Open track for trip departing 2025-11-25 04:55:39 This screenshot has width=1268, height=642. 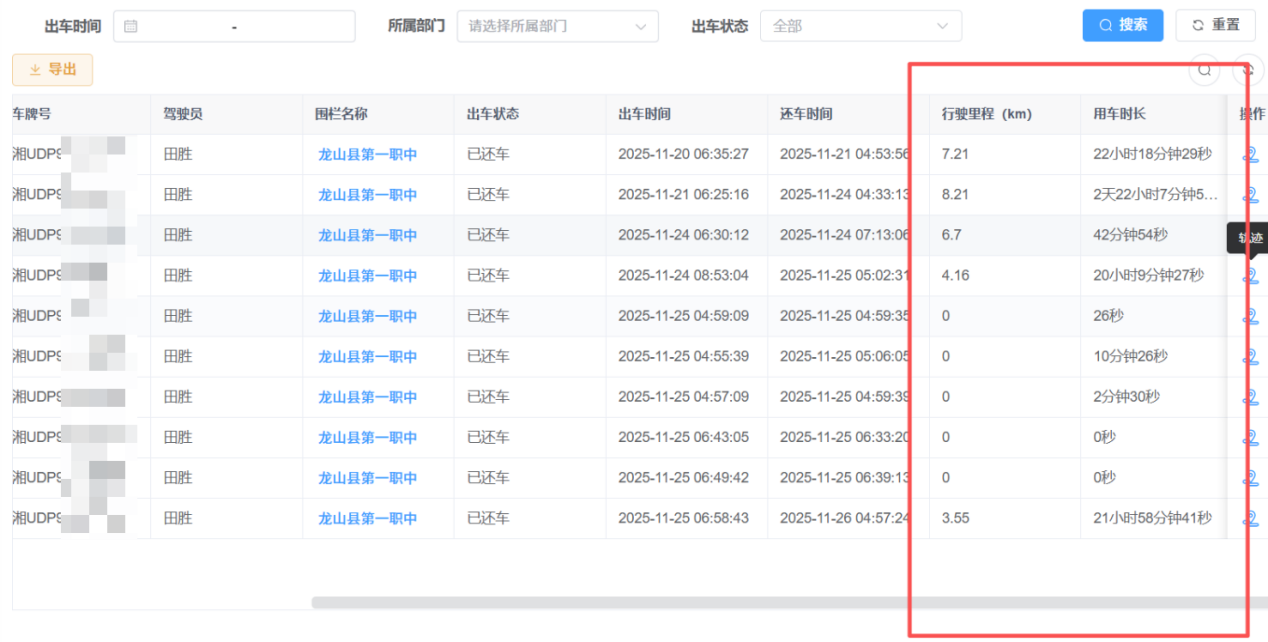1250,357
